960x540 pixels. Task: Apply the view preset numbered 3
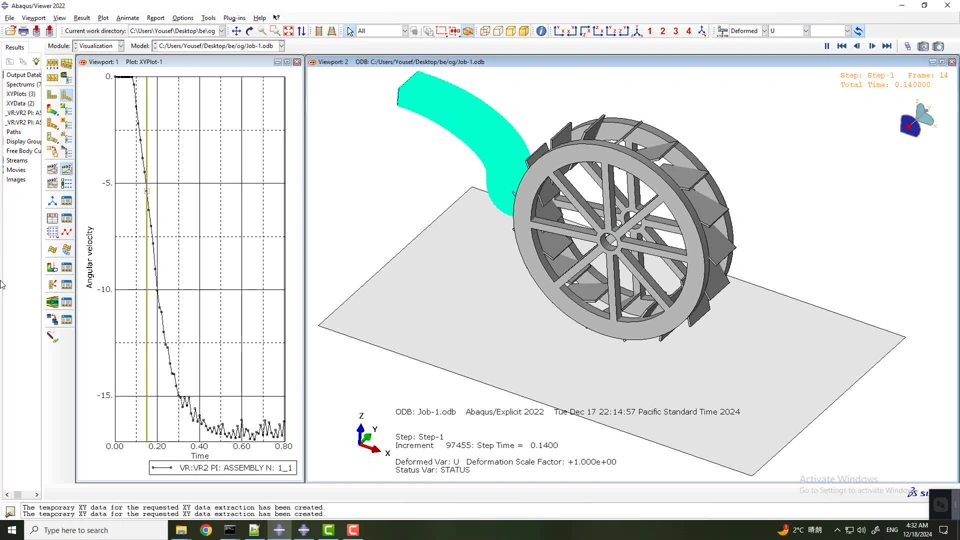675,31
